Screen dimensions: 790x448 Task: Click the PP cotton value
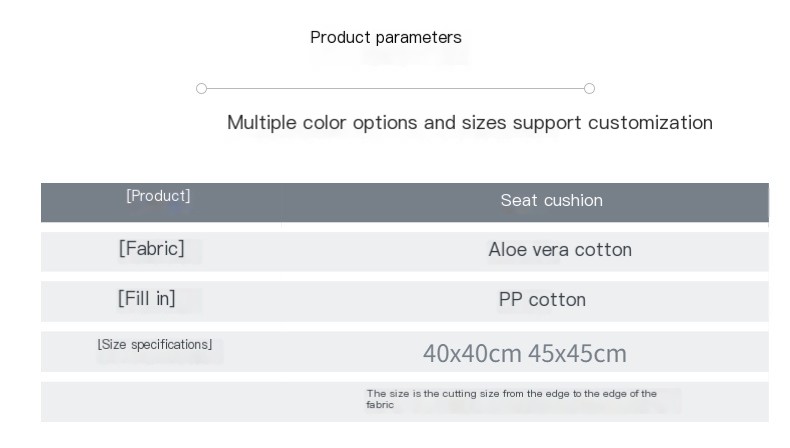tap(542, 299)
